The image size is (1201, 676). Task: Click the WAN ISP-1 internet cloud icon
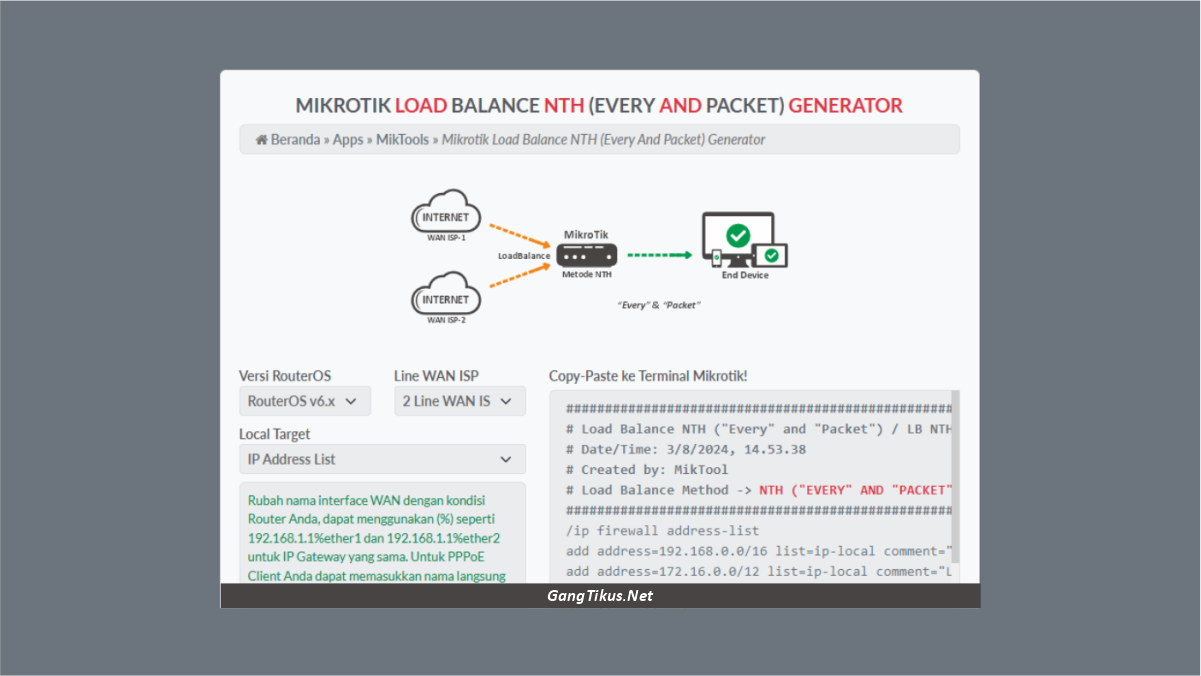pos(446,213)
